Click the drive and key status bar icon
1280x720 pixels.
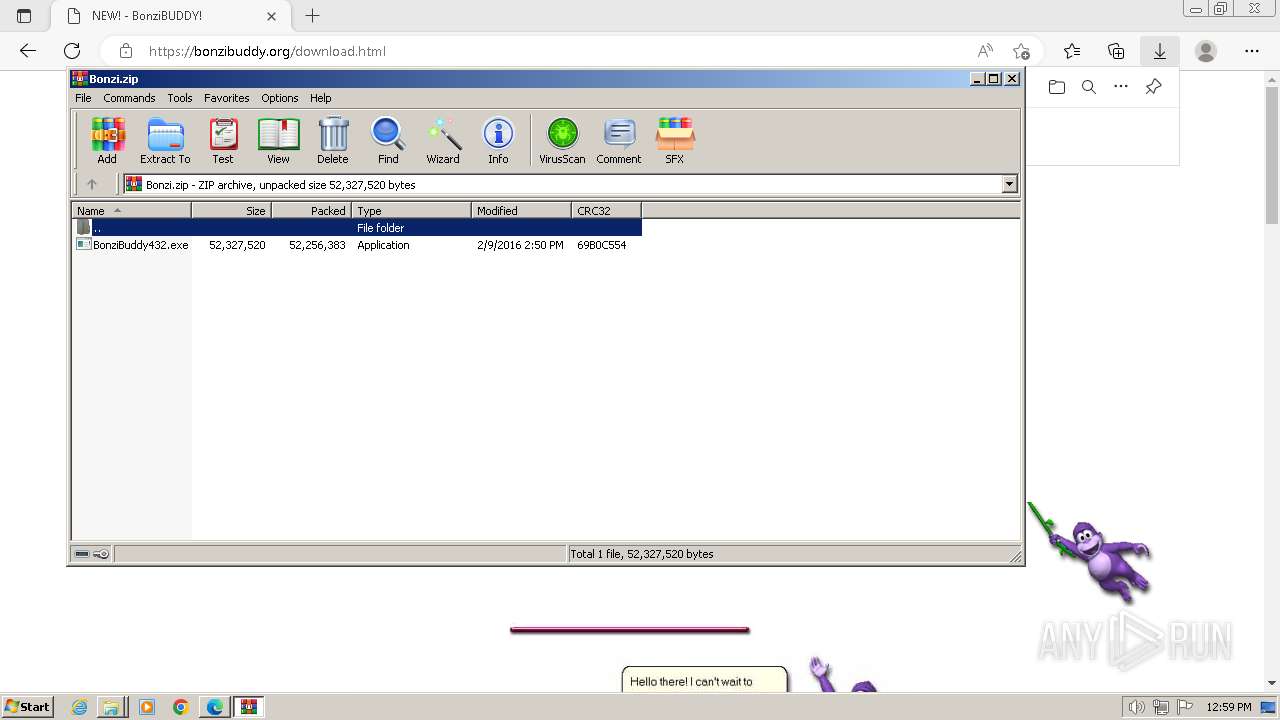tap(92, 554)
